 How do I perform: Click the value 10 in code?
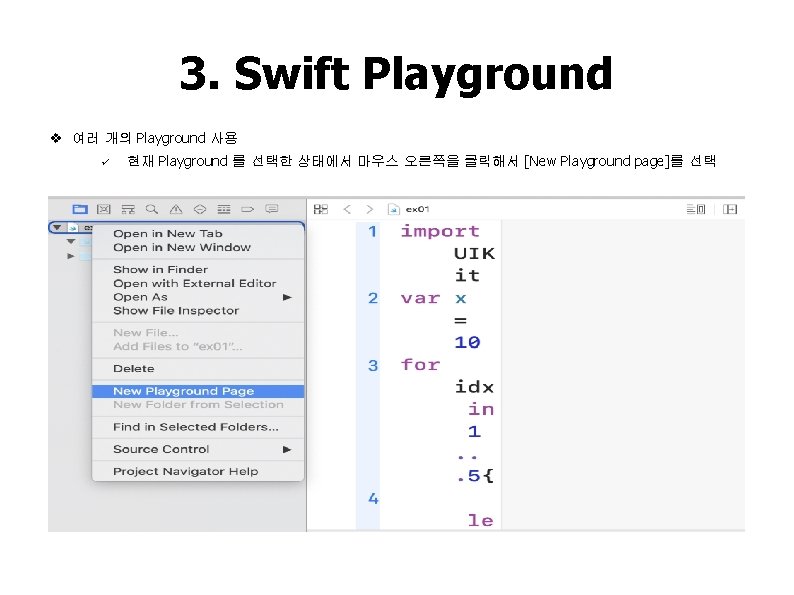tap(467, 343)
